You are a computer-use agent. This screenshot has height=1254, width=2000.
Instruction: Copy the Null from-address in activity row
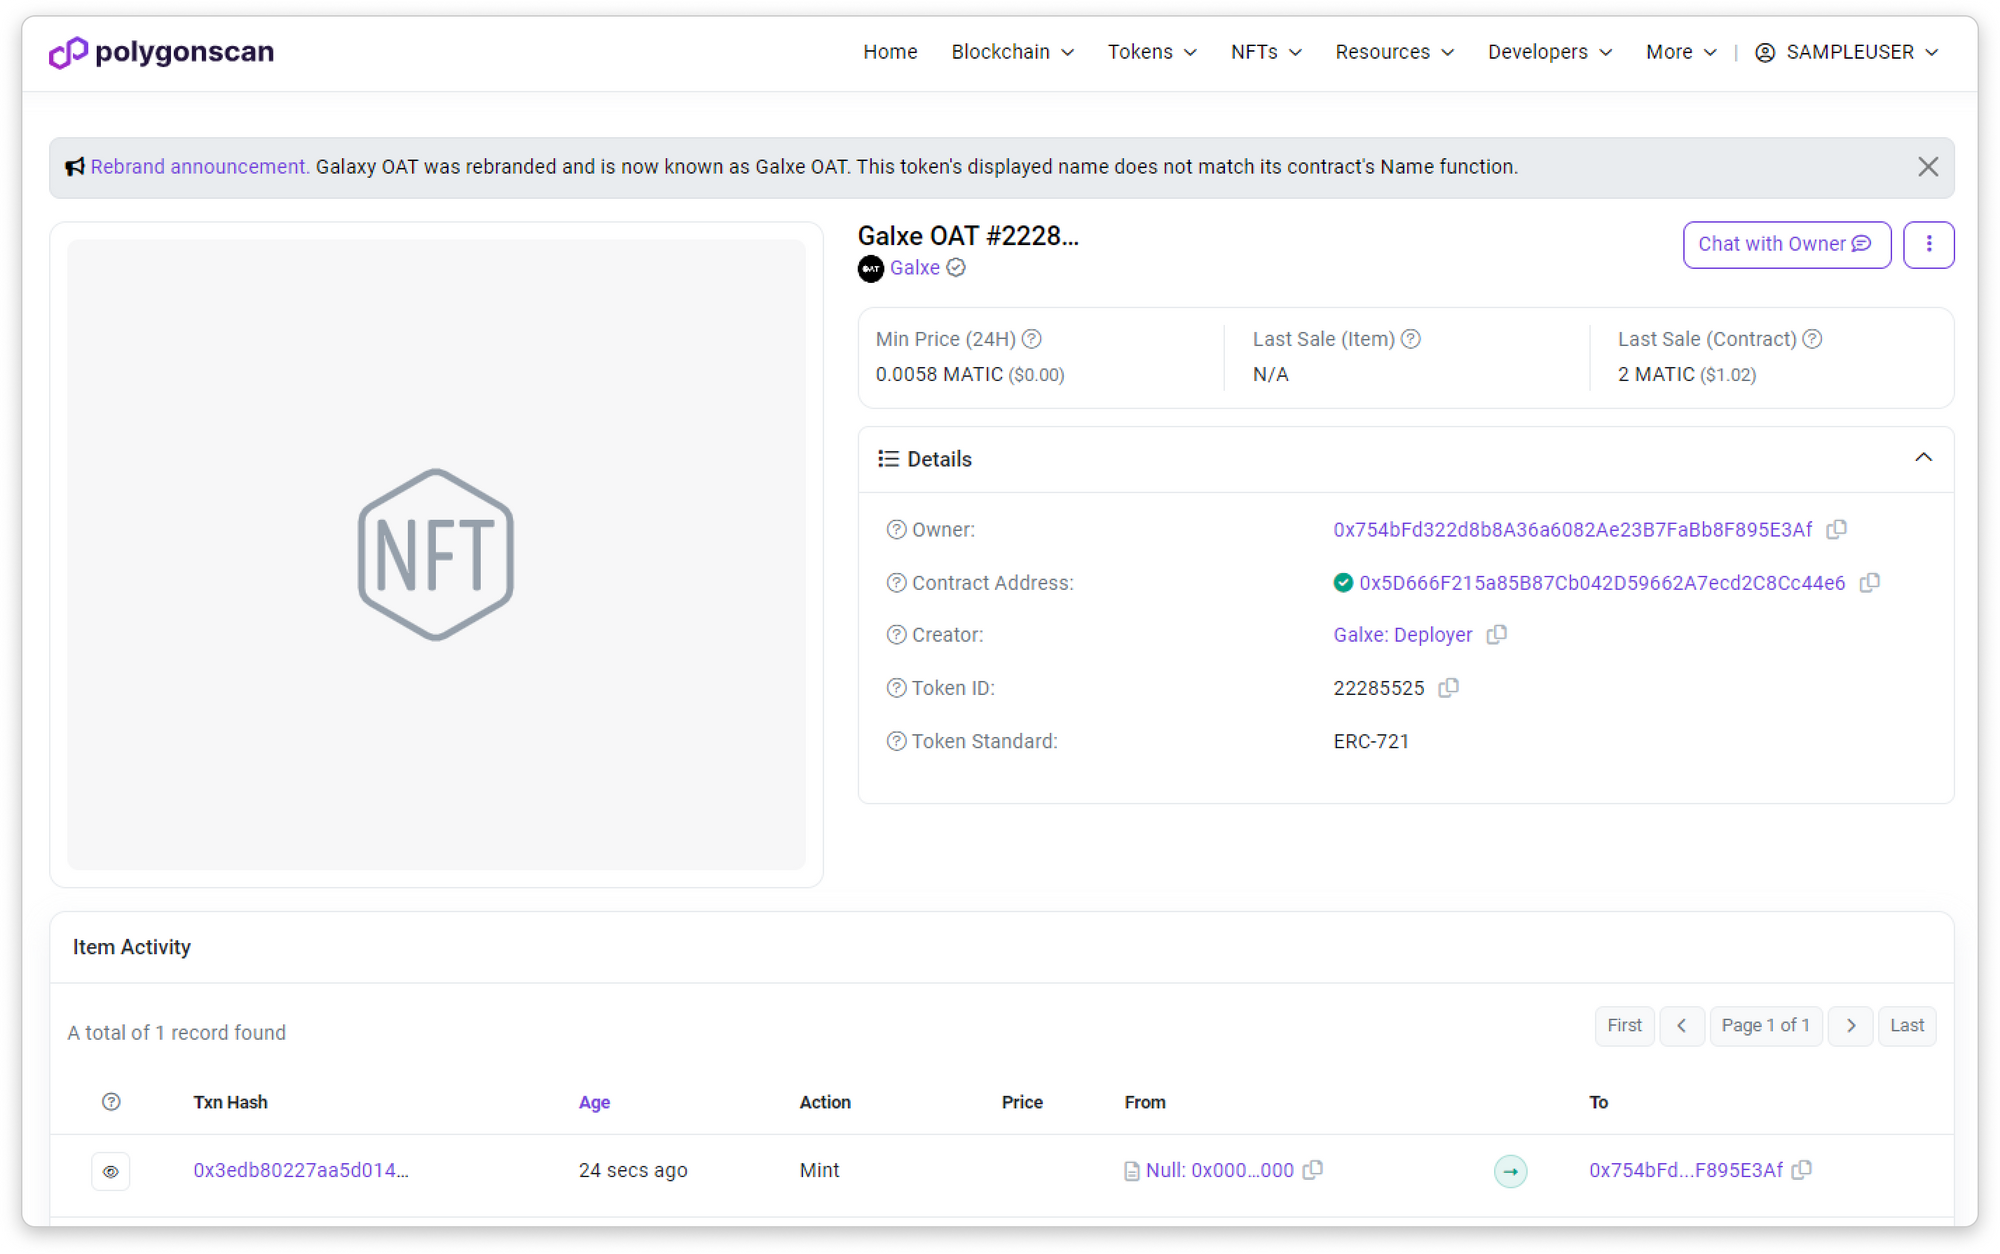click(x=1313, y=1170)
